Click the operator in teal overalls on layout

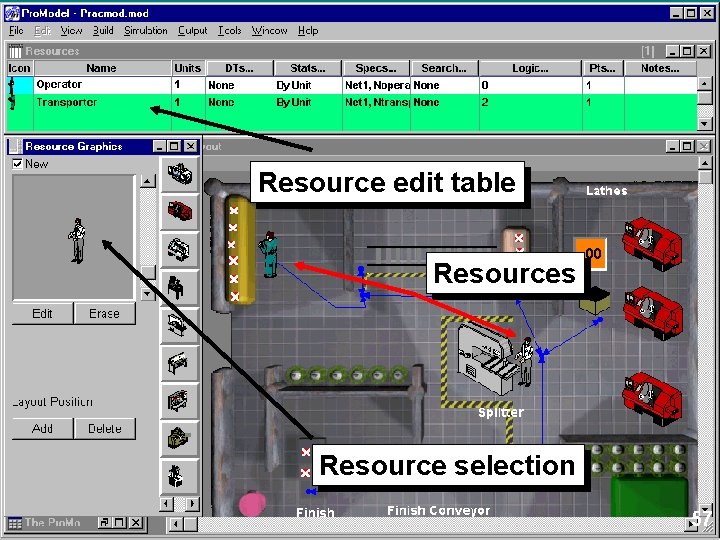(x=269, y=254)
